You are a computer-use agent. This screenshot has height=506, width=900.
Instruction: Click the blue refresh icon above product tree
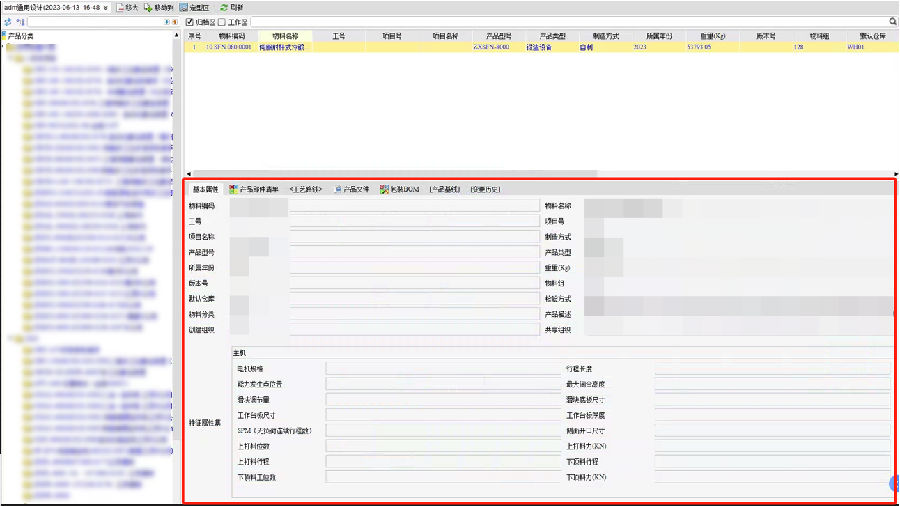click(8, 22)
